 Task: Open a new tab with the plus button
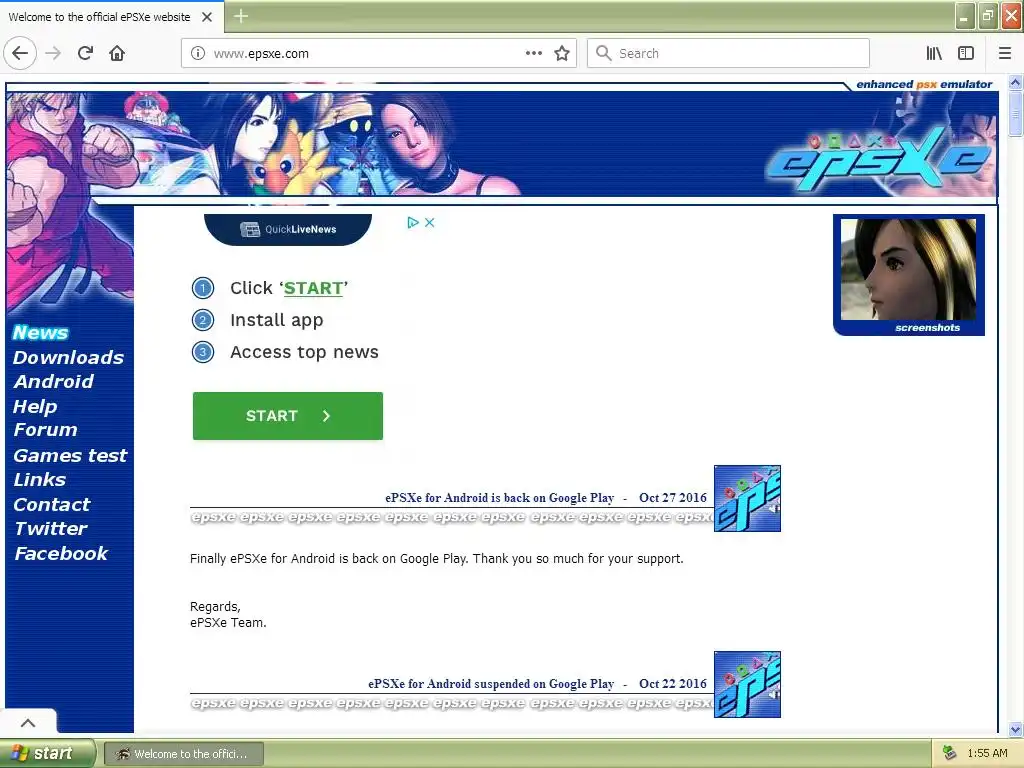[240, 16]
